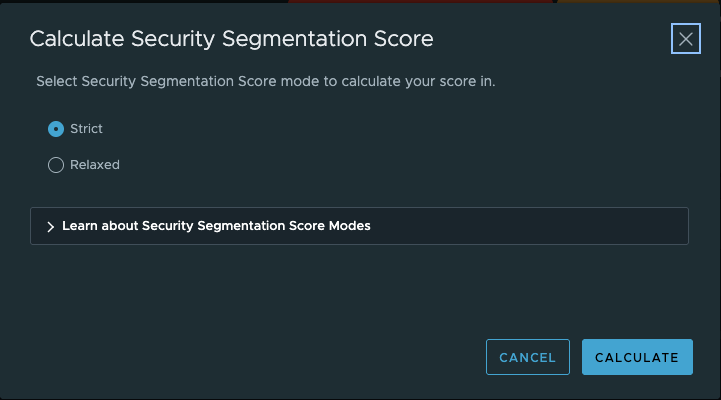
Task: Click the Strict mode text label
Action: (x=86, y=129)
